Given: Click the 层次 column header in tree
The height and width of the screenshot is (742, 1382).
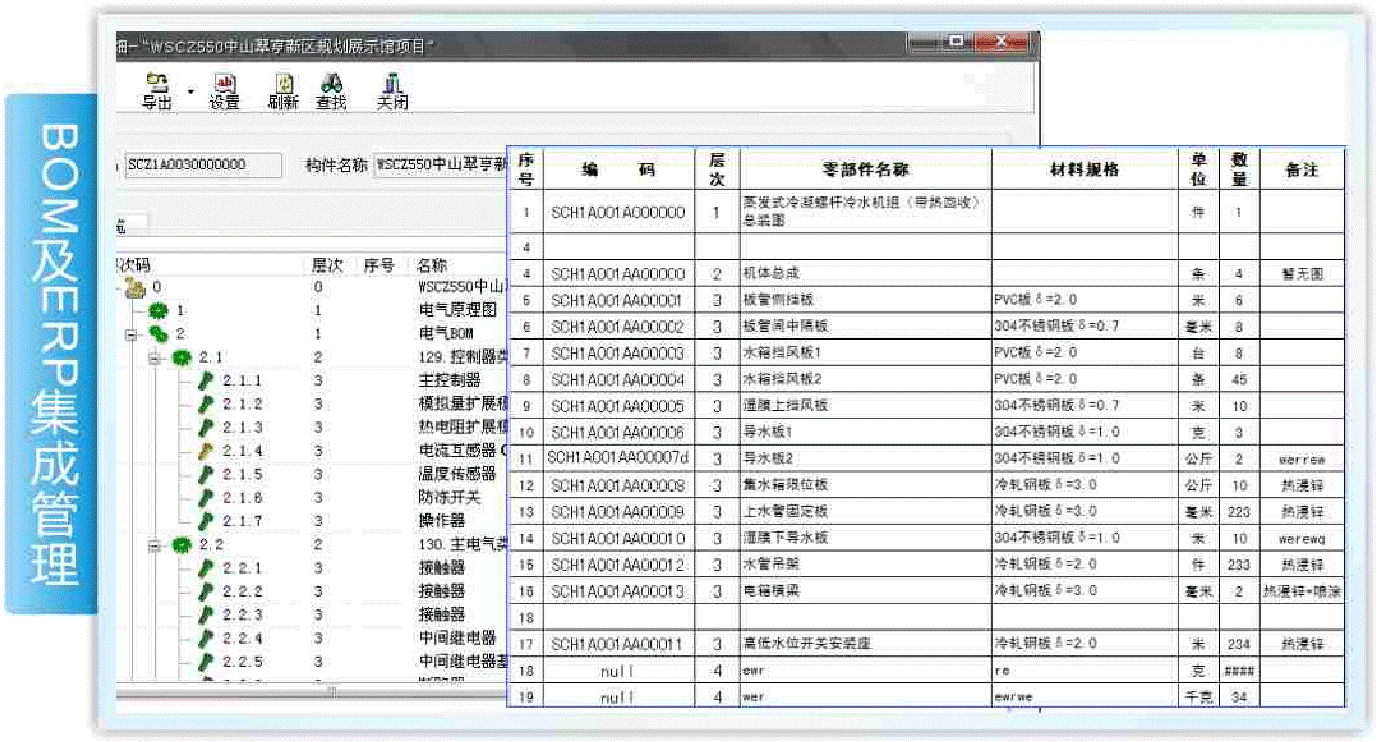Looking at the screenshot, I should click(x=327, y=266).
